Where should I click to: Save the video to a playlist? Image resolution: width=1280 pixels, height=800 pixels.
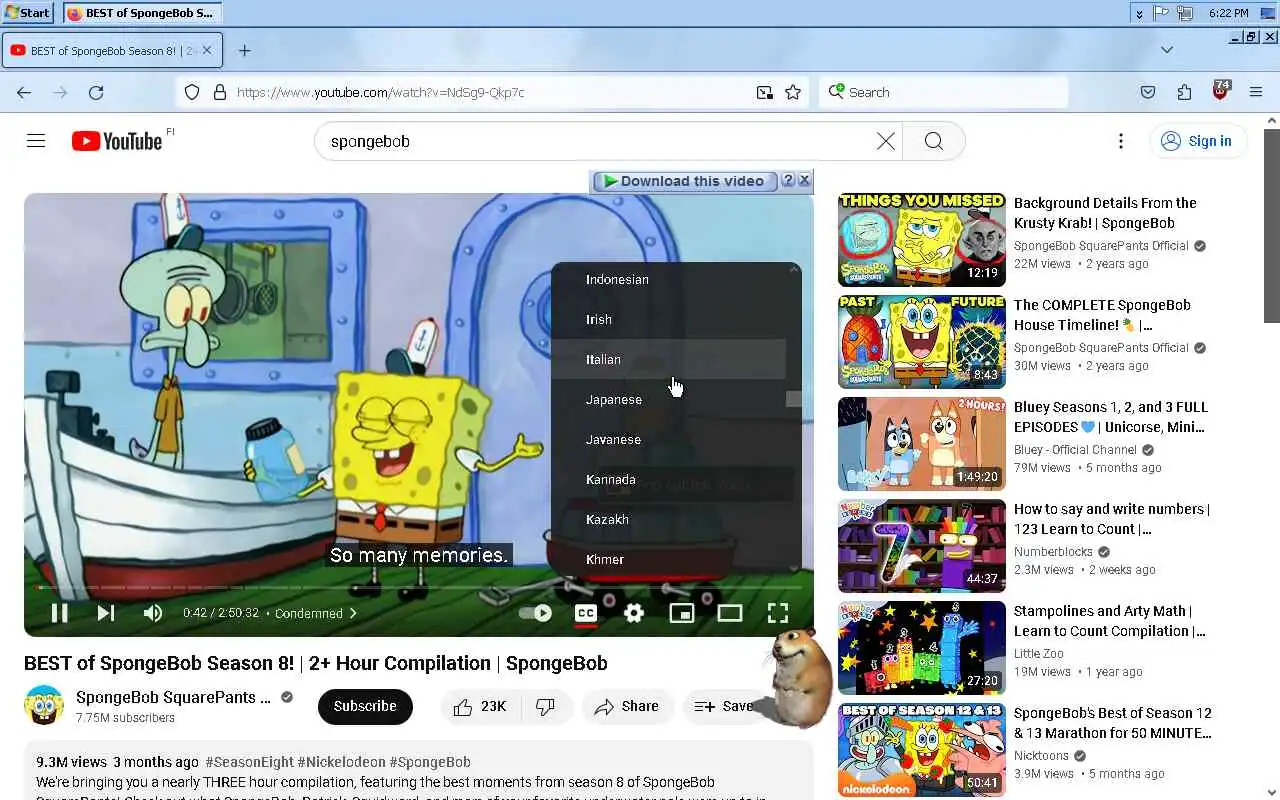[x=724, y=706]
